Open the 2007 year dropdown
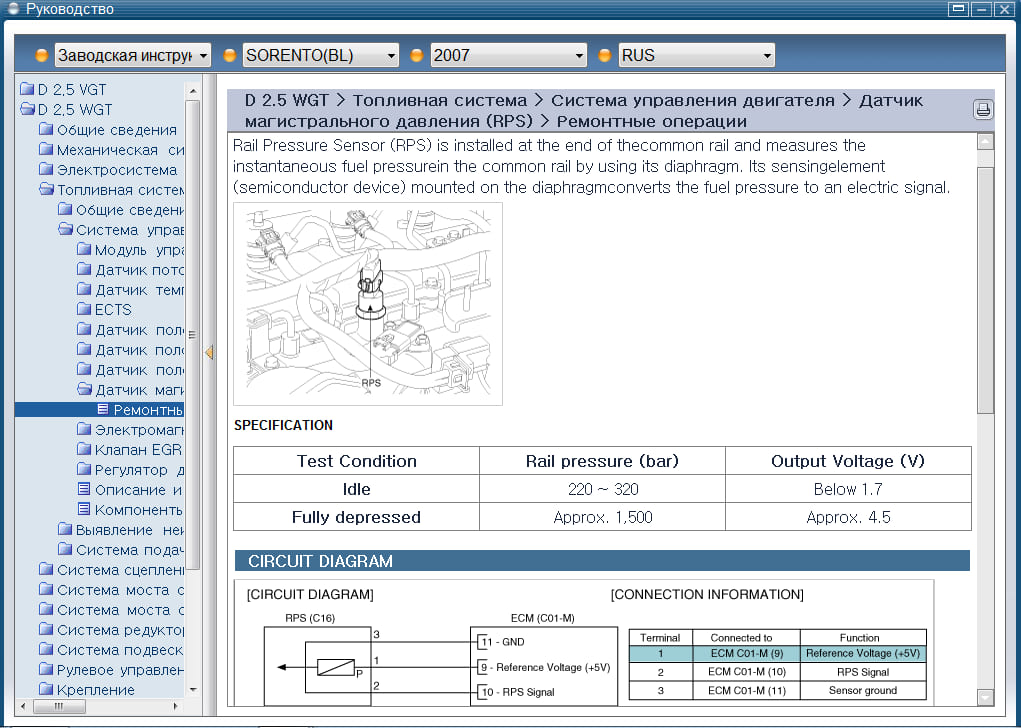This screenshot has width=1021, height=728. pyautogui.click(x=508, y=55)
